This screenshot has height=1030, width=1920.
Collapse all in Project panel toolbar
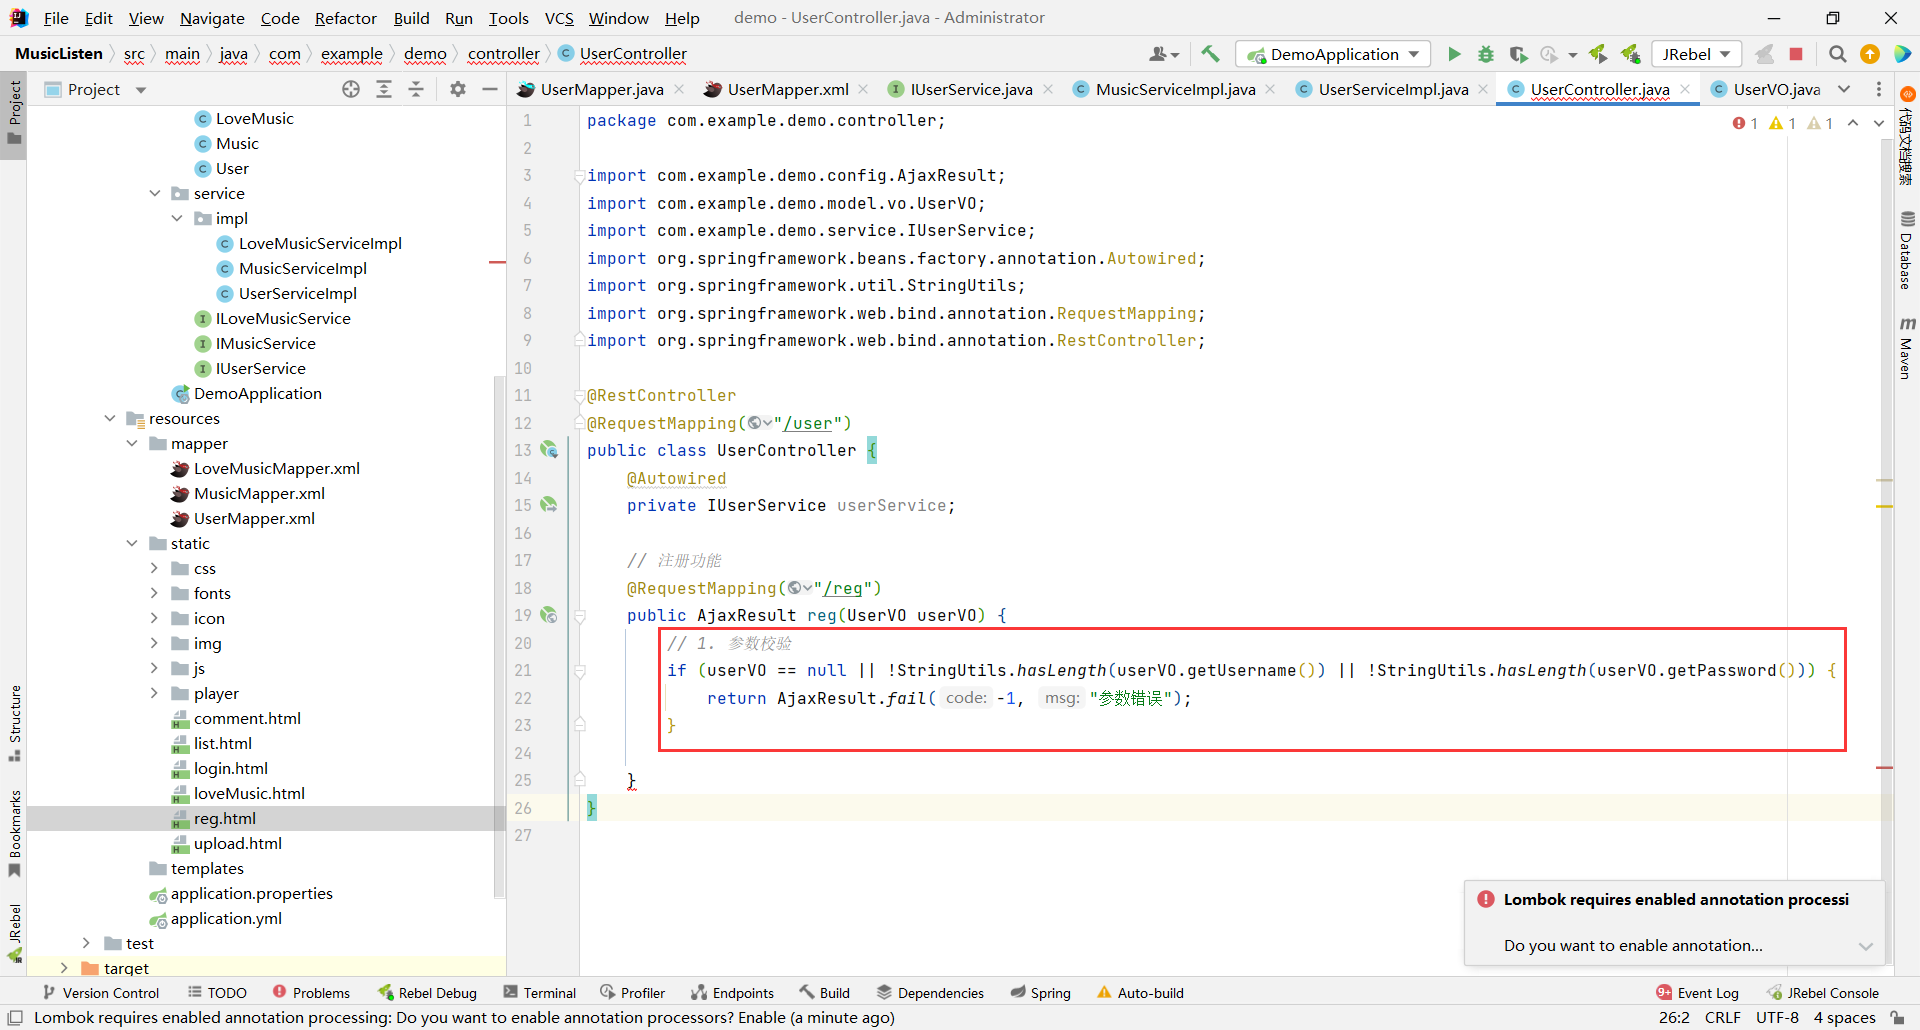coord(416,89)
